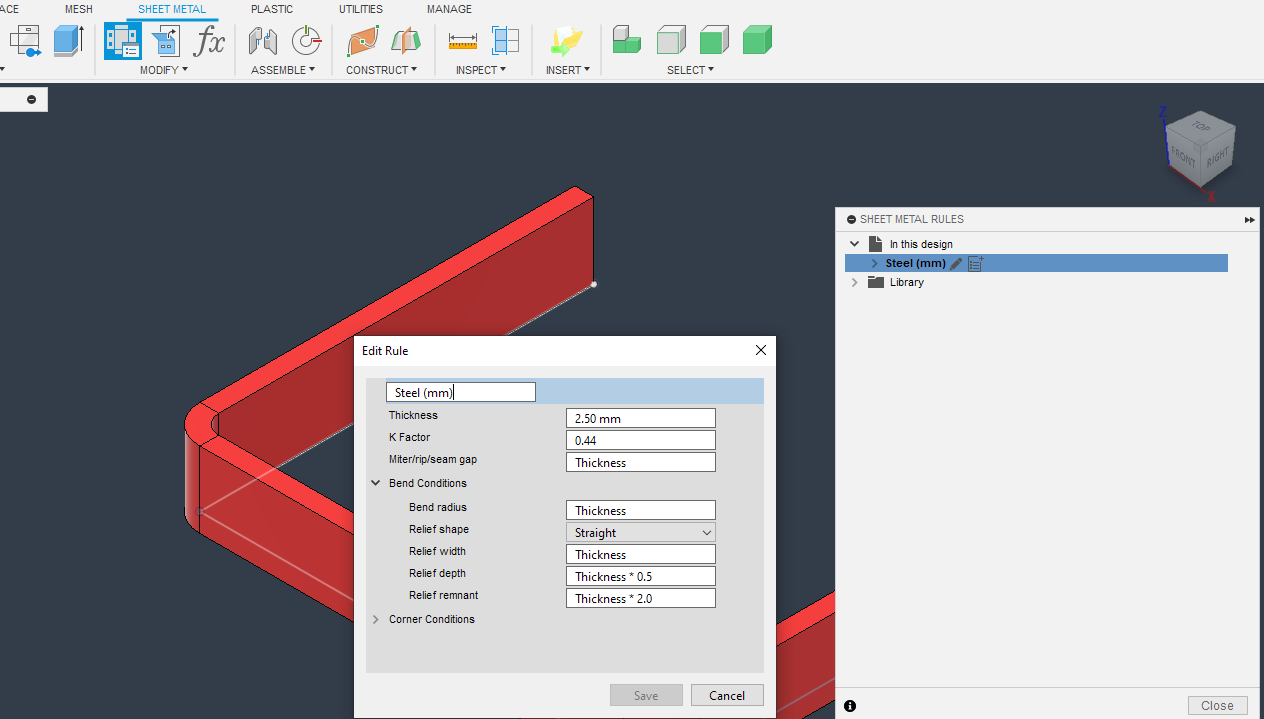Open the UTILITIES ribbon tab
The width and height of the screenshot is (1264, 719).
click(x=361, y=9)
